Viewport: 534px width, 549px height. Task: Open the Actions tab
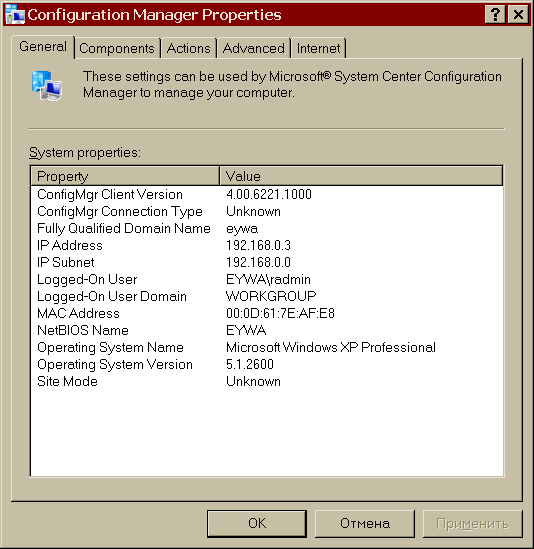(x=188, y=48)
